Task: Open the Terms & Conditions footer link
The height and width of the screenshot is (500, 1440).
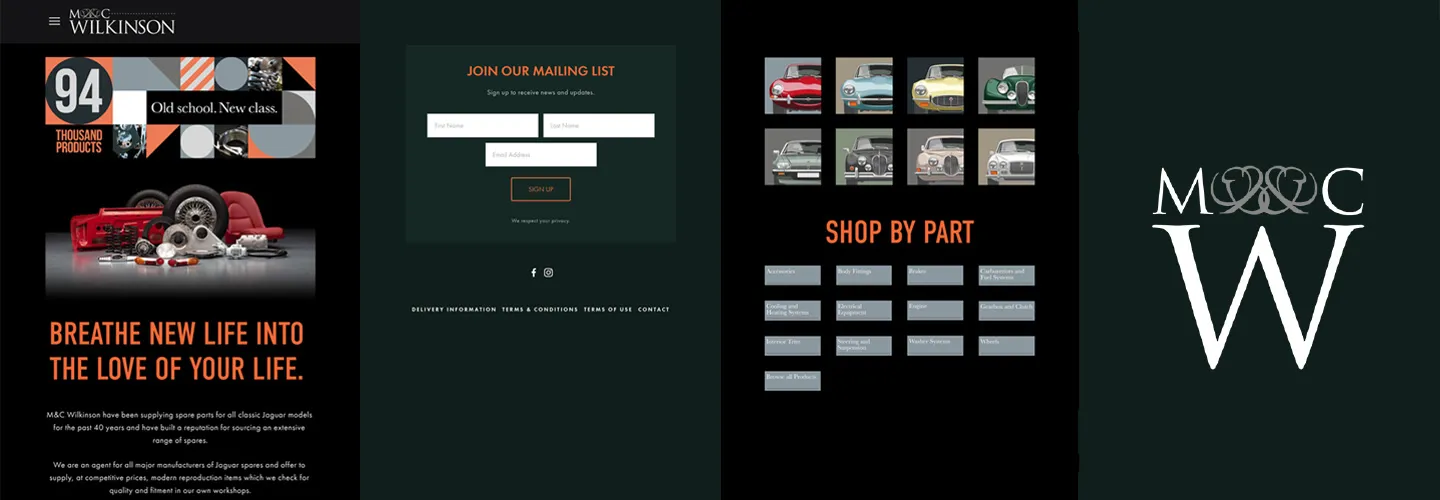Action: coord(540,309)
